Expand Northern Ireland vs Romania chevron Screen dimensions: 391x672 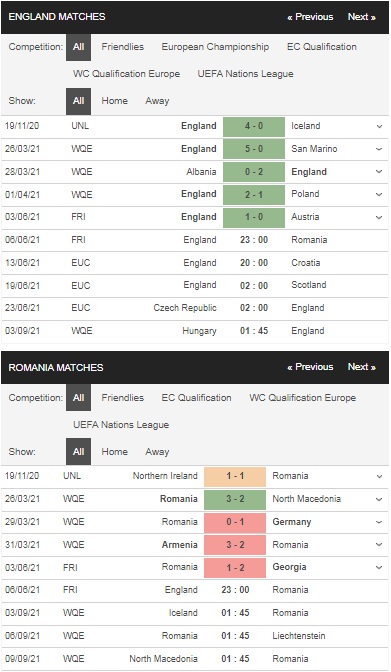[379, 477]
